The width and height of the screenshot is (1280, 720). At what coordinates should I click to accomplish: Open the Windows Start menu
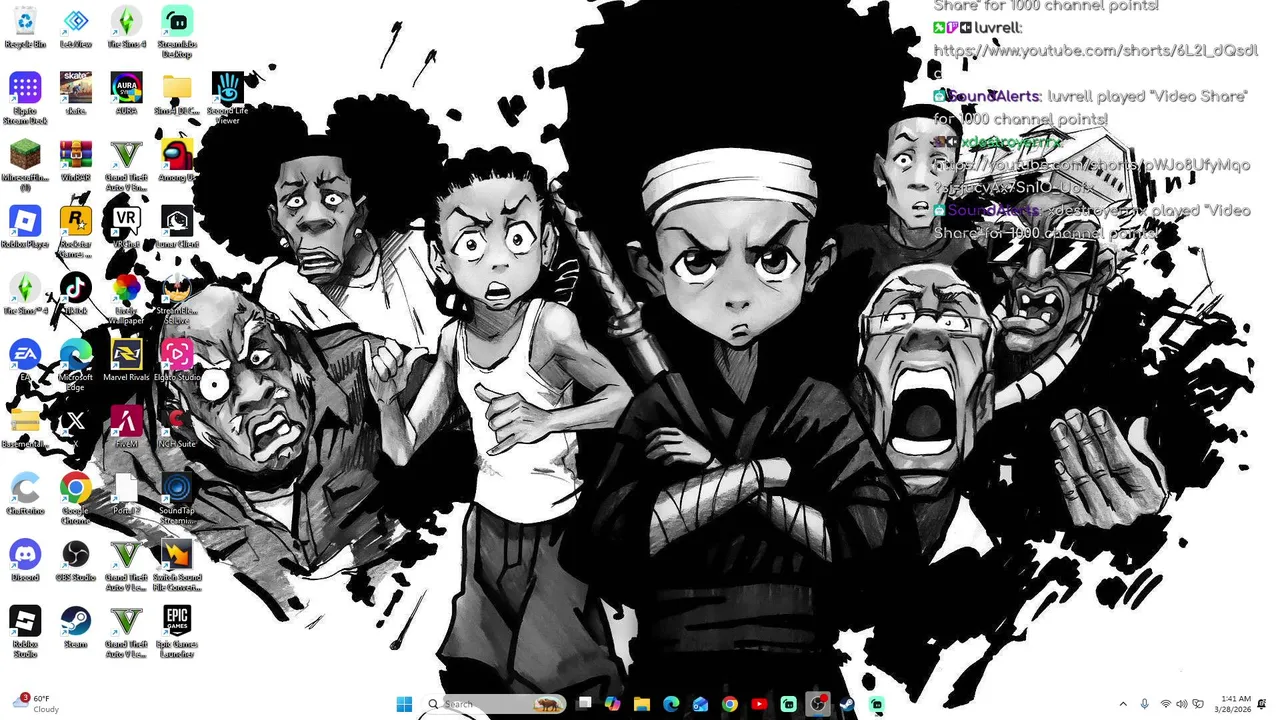click(404, 704)
